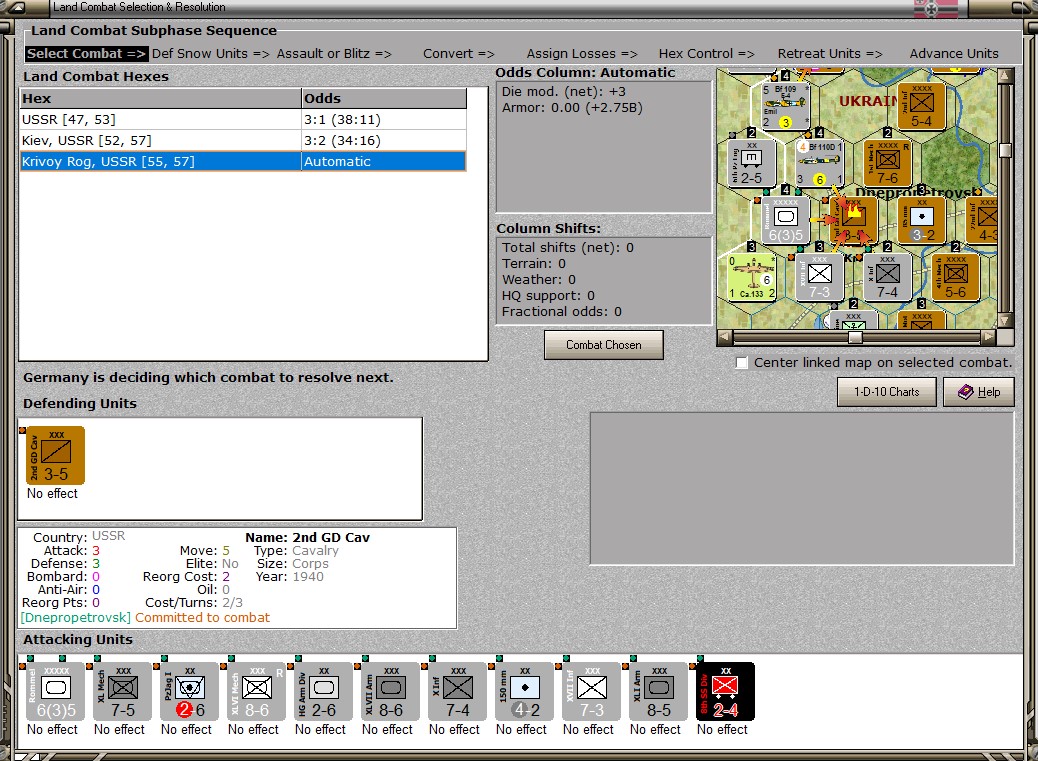Screen dimensions: 1038x761
Task: Click the 6(3)5 HQ counter on map
Action: click(785, 220)
